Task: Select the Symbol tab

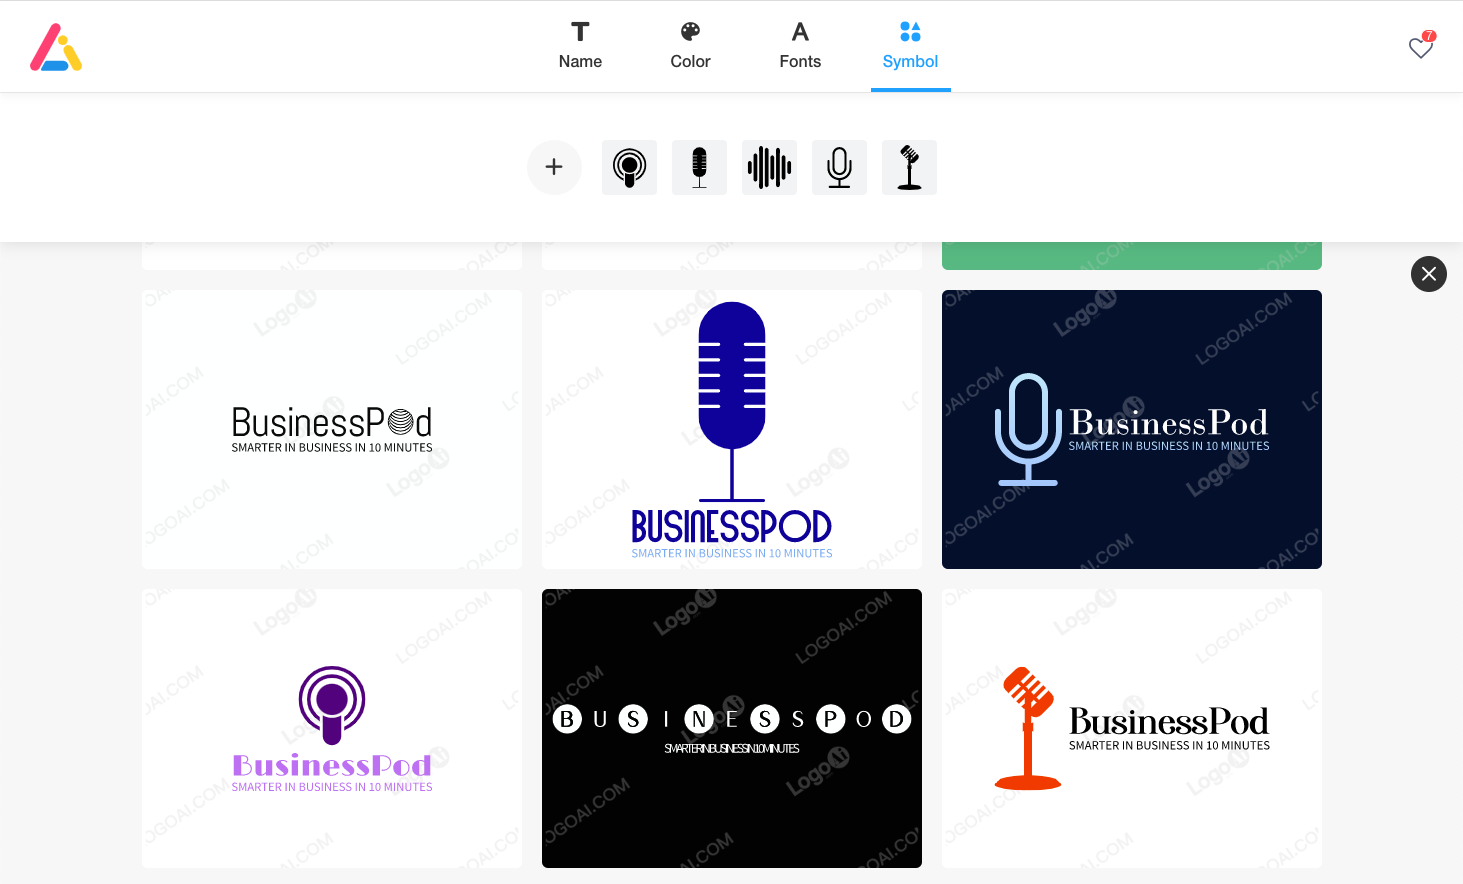Action: coord(910,46)
